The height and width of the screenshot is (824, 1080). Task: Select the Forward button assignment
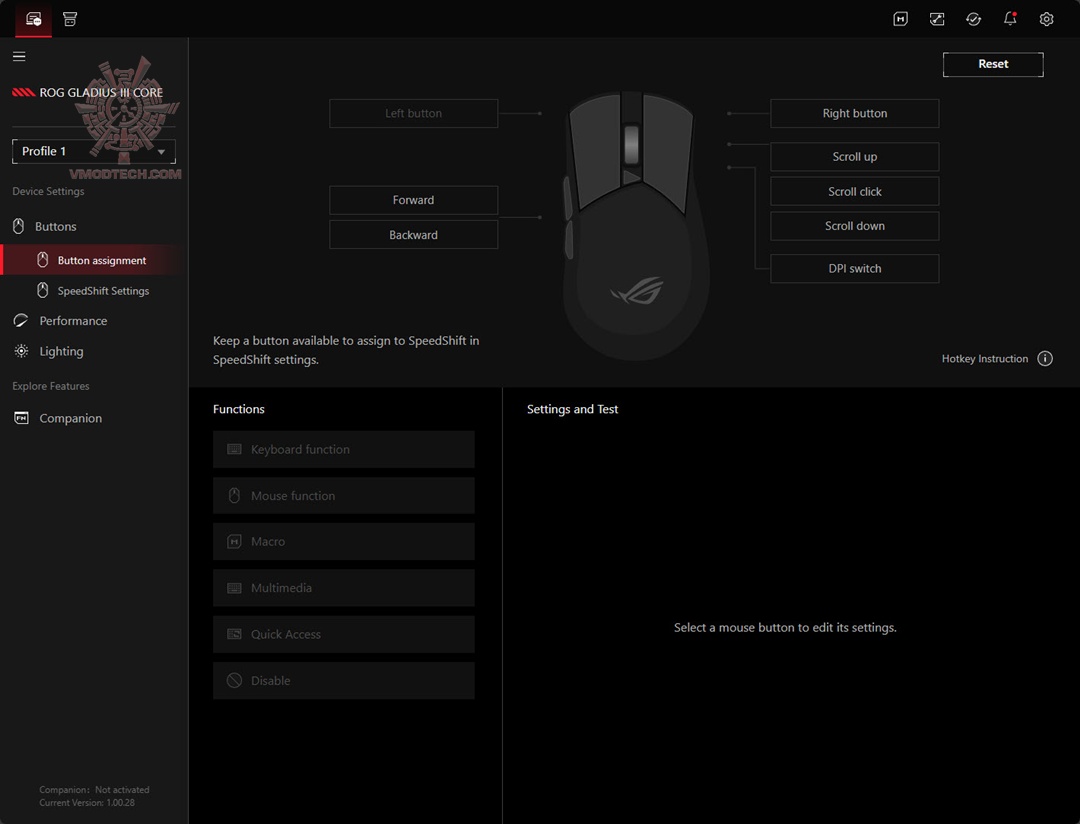pos(413,200)
